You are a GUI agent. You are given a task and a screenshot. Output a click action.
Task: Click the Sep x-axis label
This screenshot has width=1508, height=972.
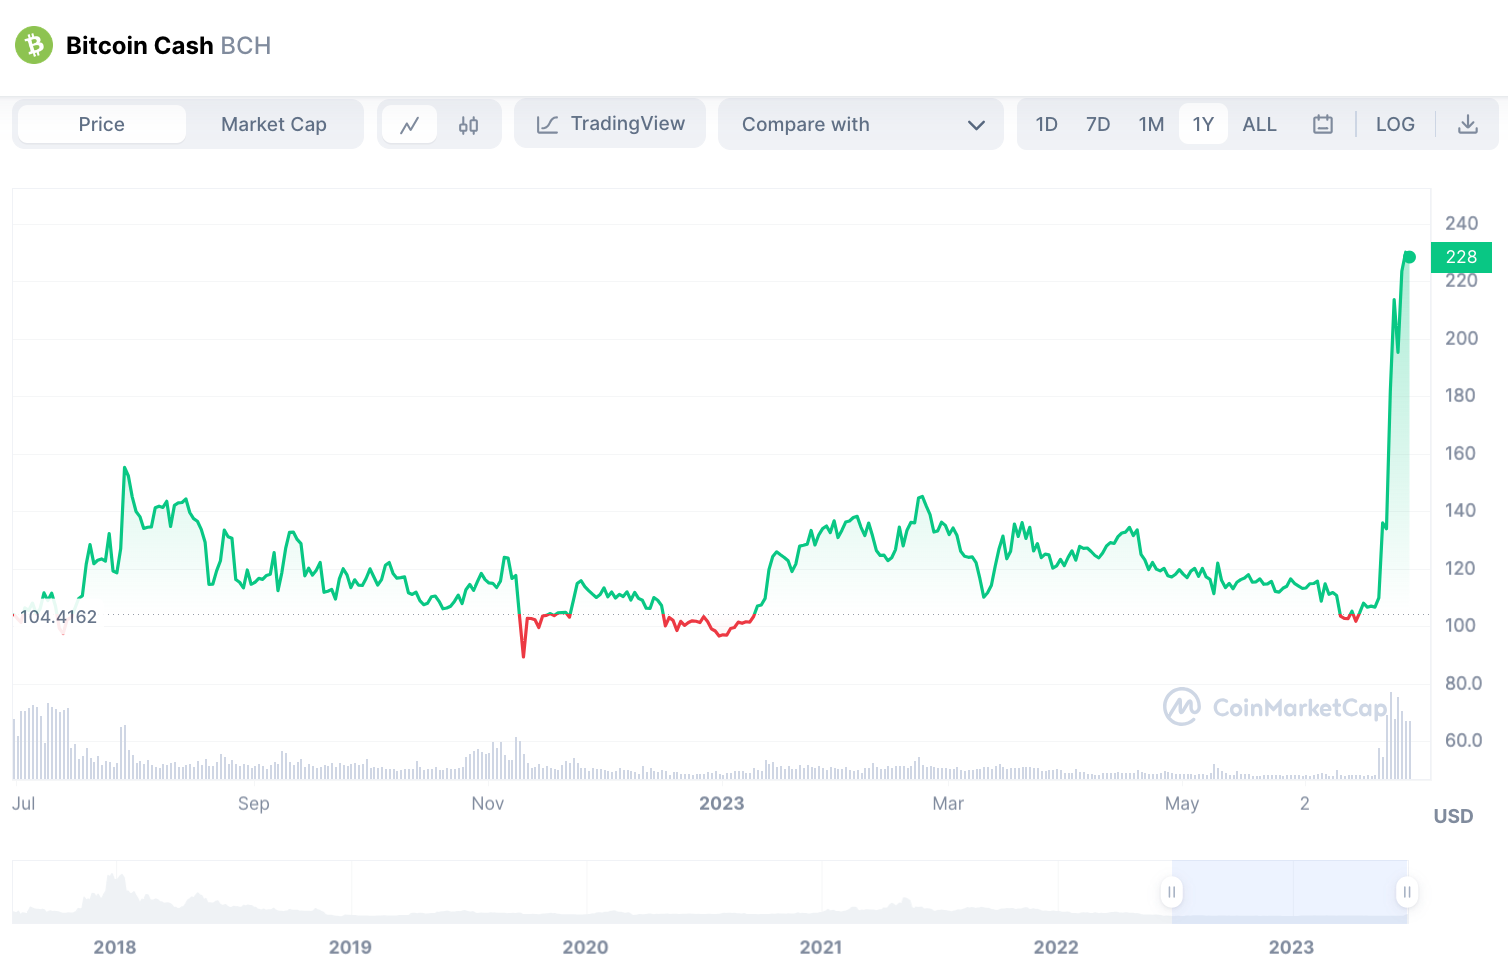pos(254,803)
